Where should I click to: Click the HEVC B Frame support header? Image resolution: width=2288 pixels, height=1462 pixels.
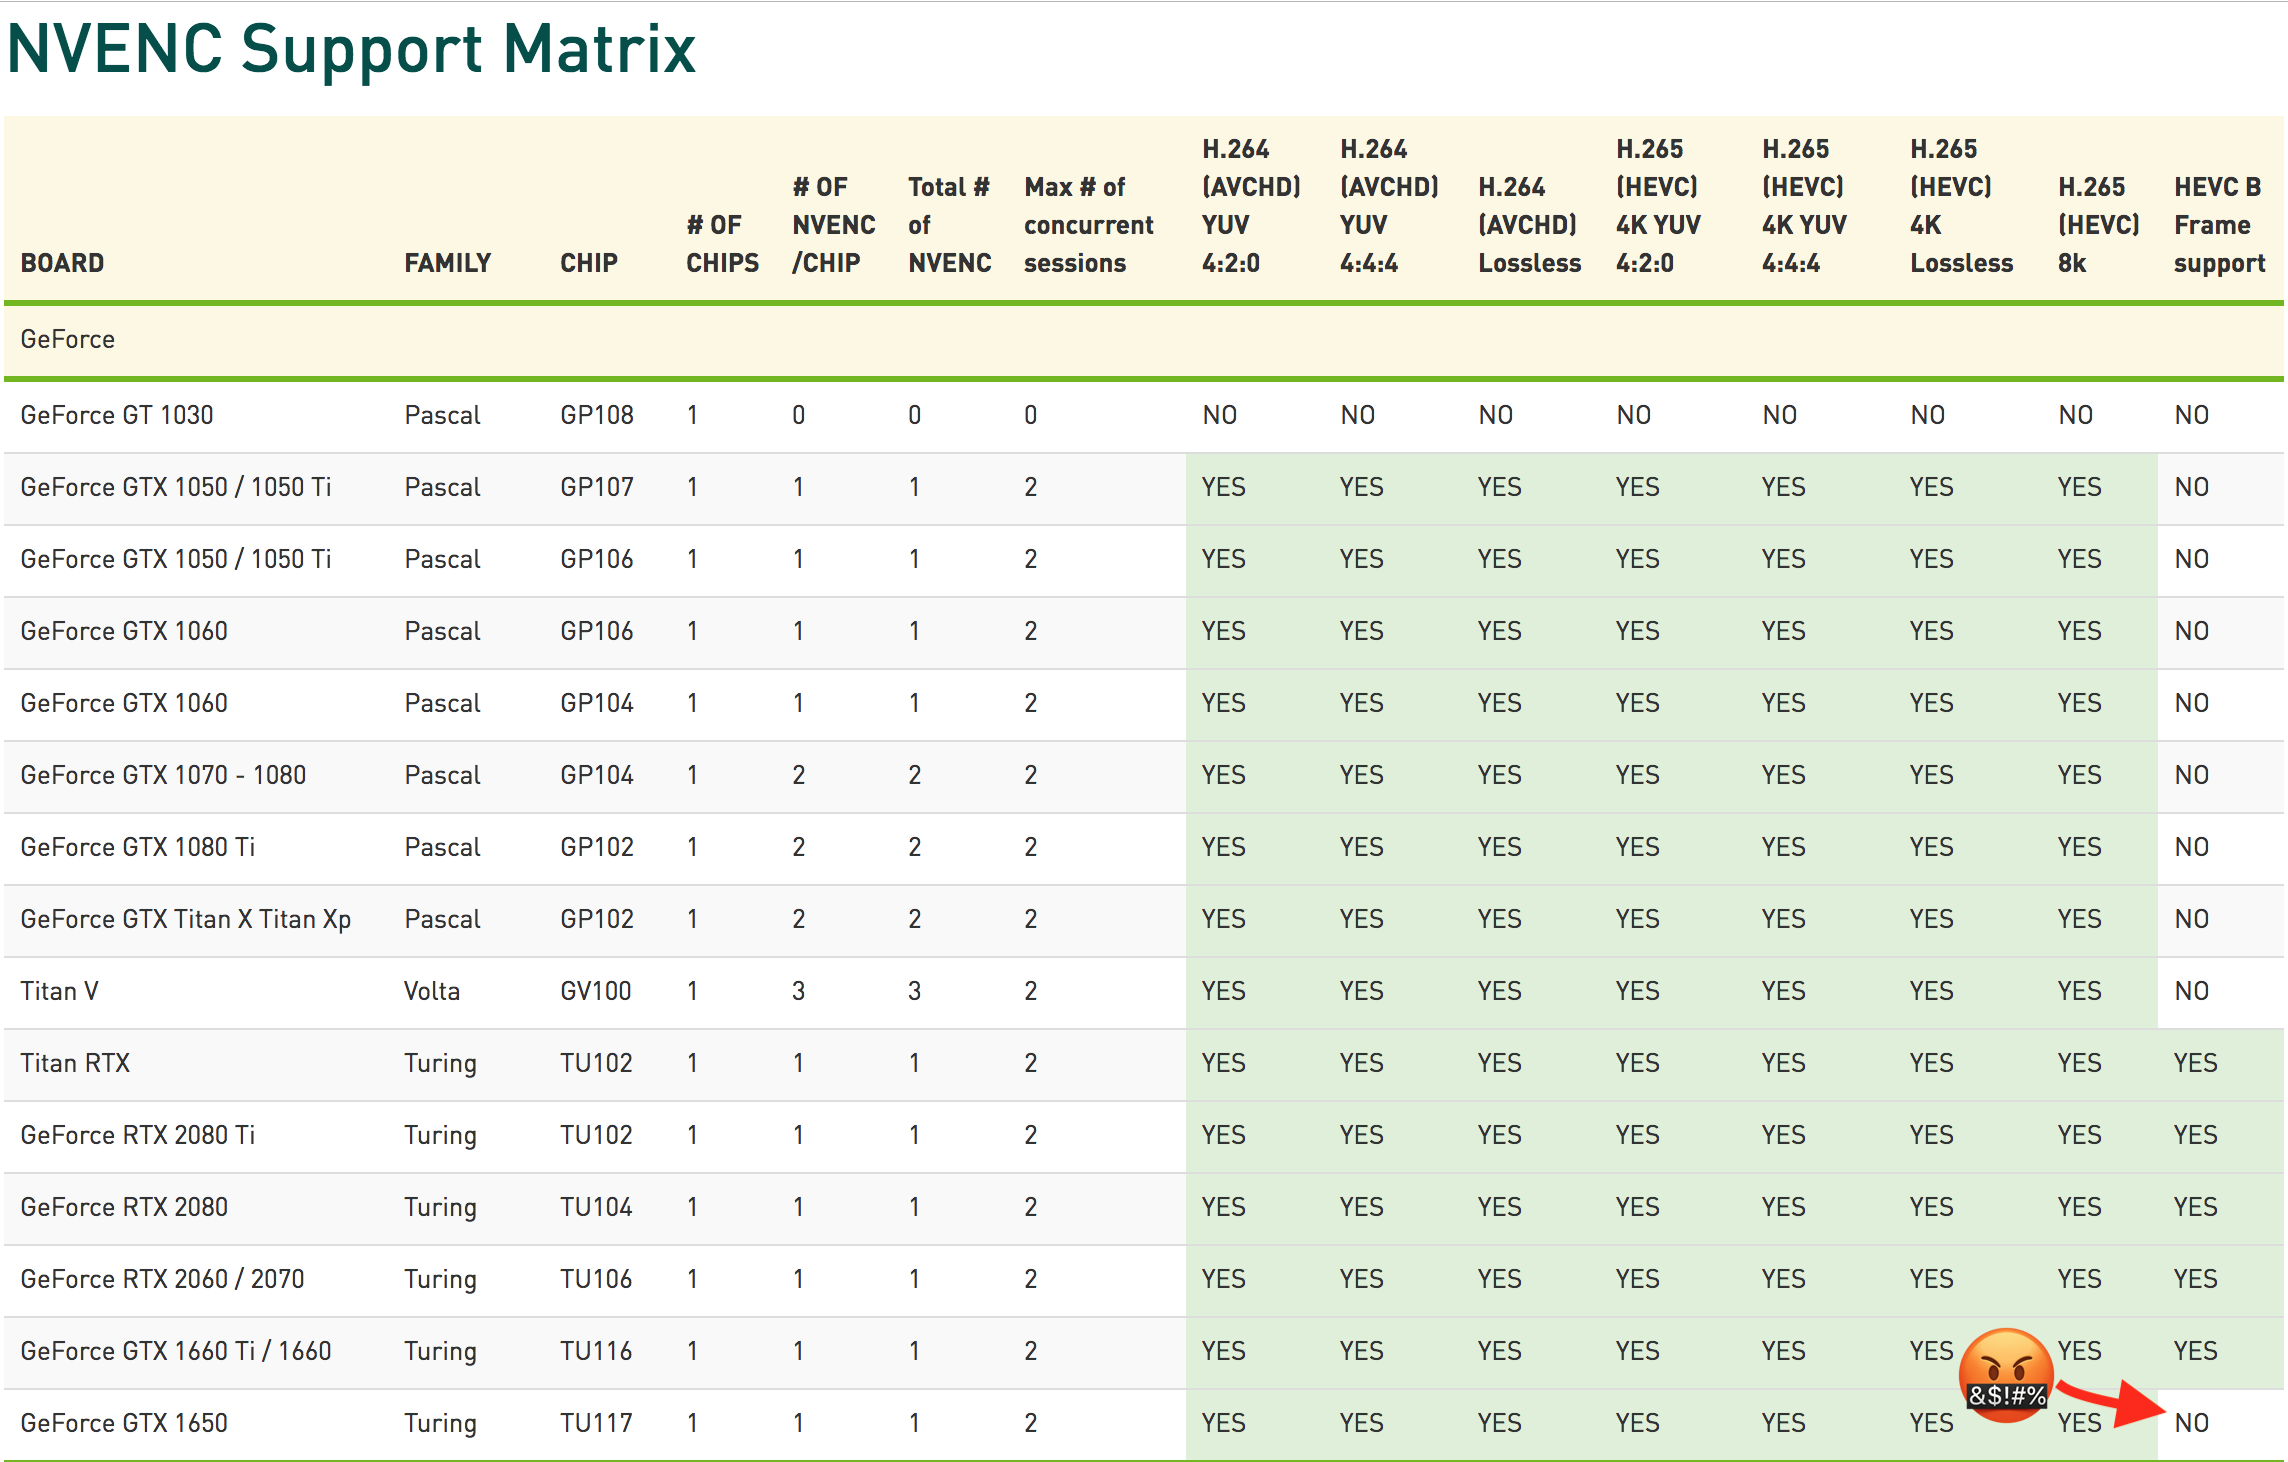[2218, 225]
